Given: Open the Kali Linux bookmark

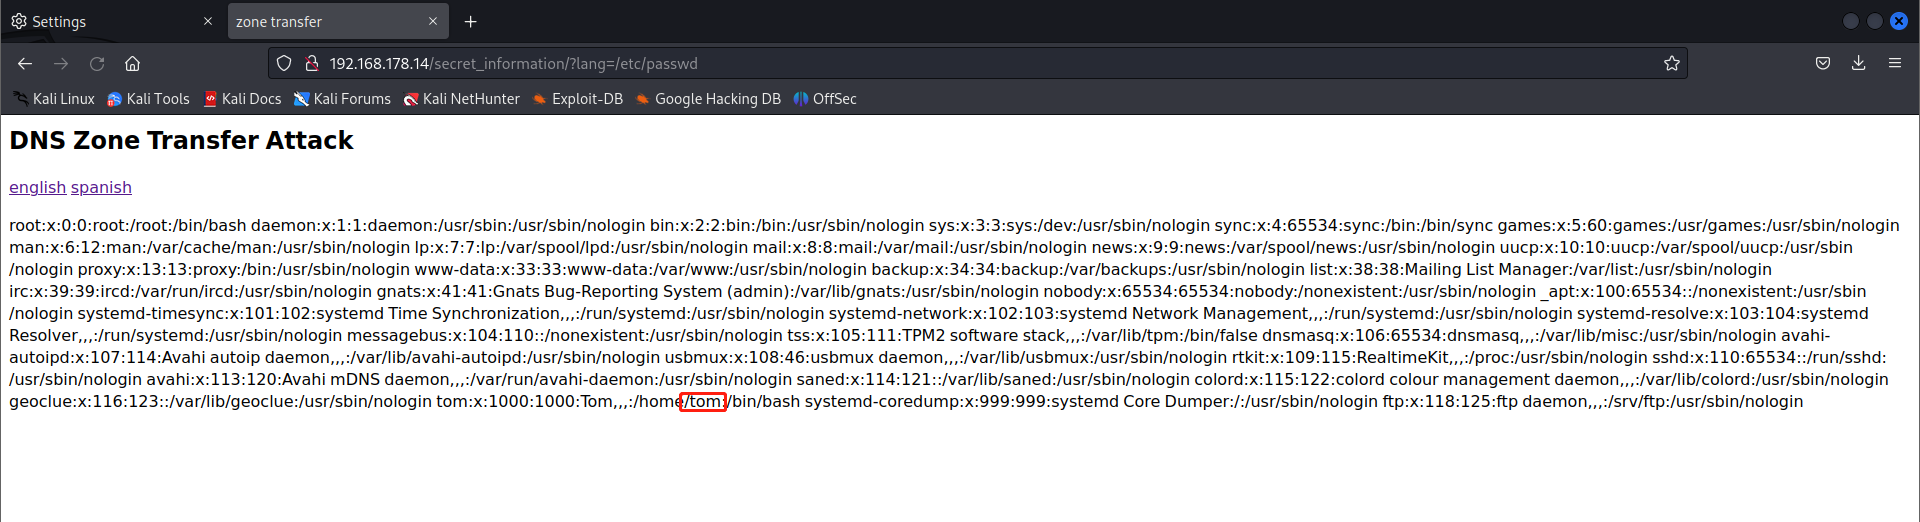Looking at the screenshot, I should coord(54,99).
